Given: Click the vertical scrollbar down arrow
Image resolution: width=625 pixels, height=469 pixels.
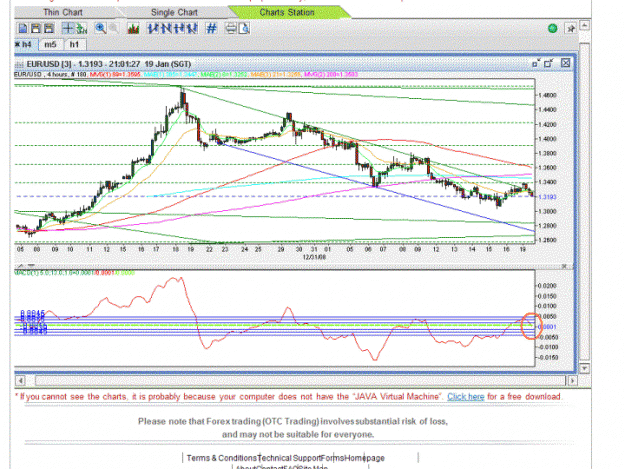Looking at the screenshot, I should 584,368.
